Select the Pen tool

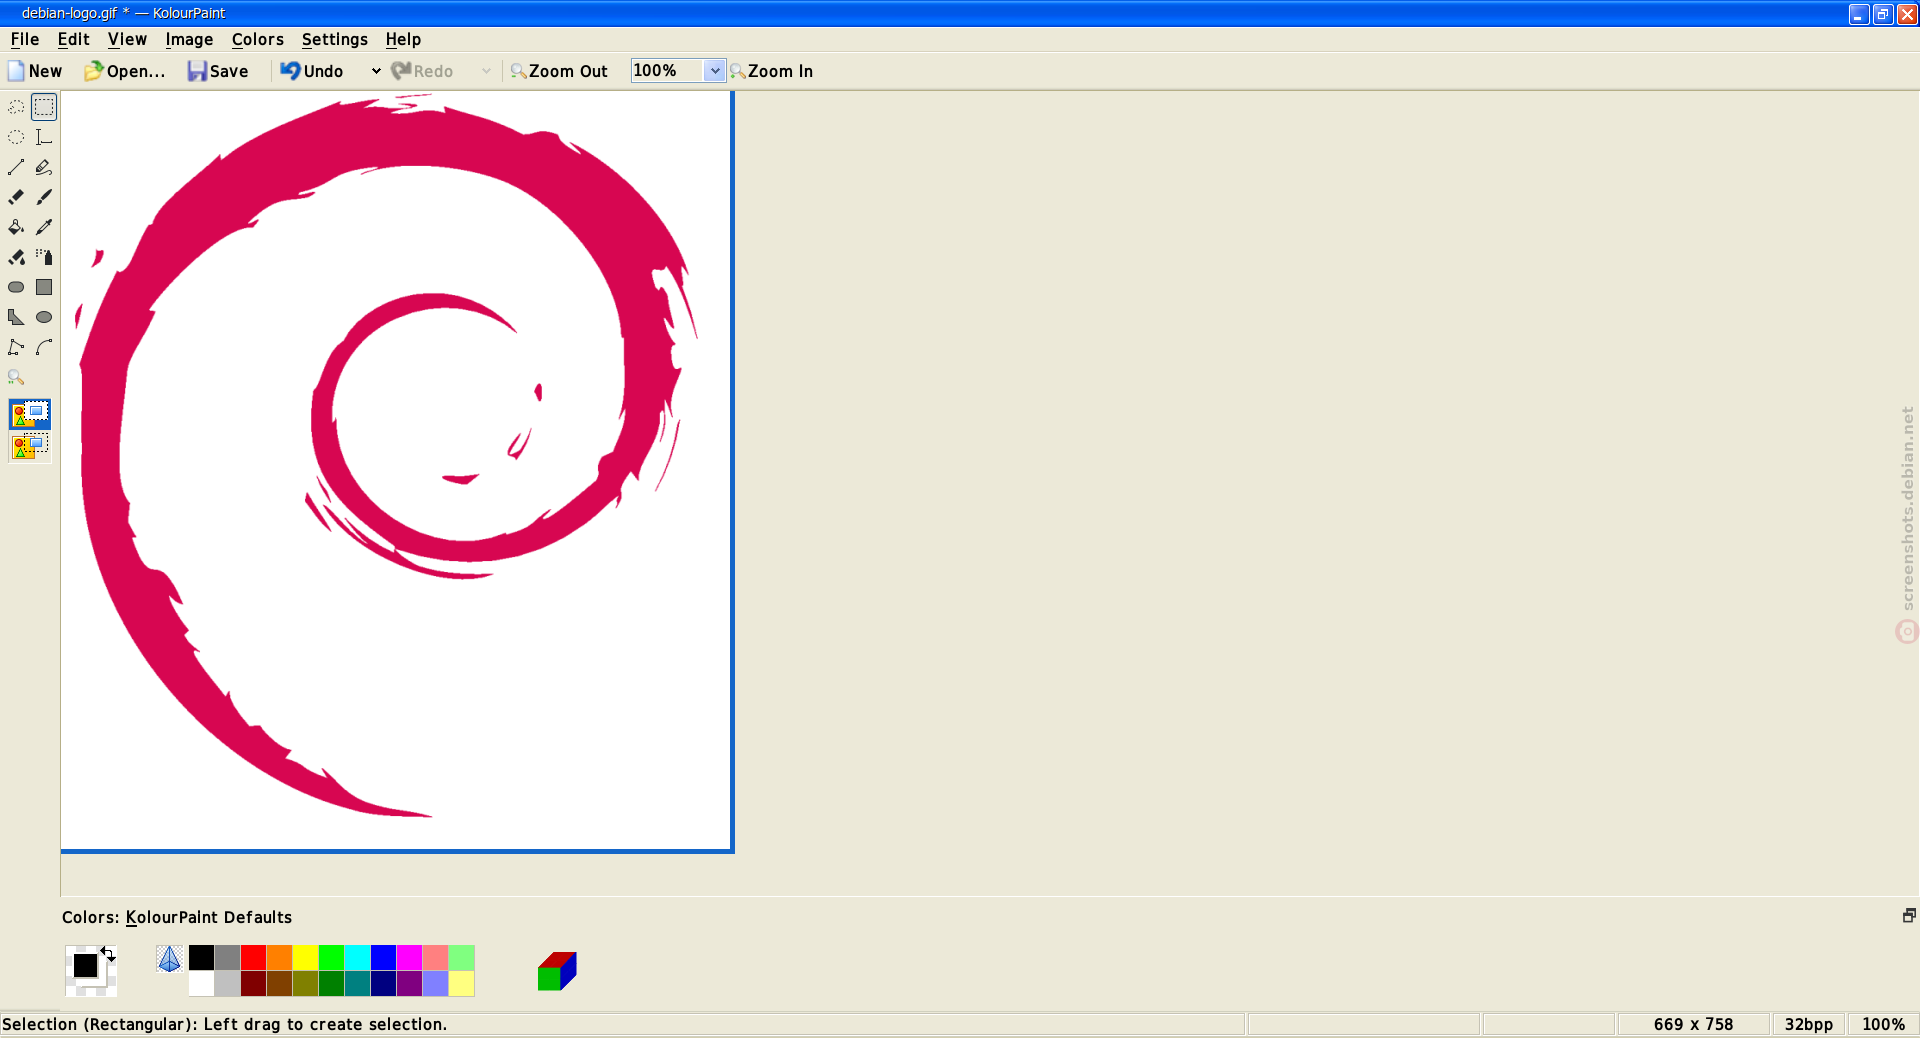(x=44, y=167)
